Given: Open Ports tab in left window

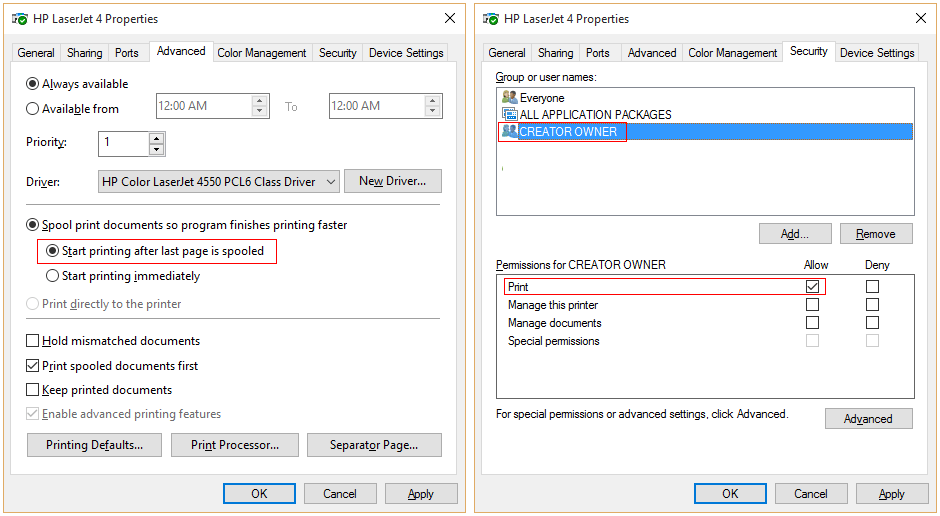Looking at the screenshot, I should [126, 53].
